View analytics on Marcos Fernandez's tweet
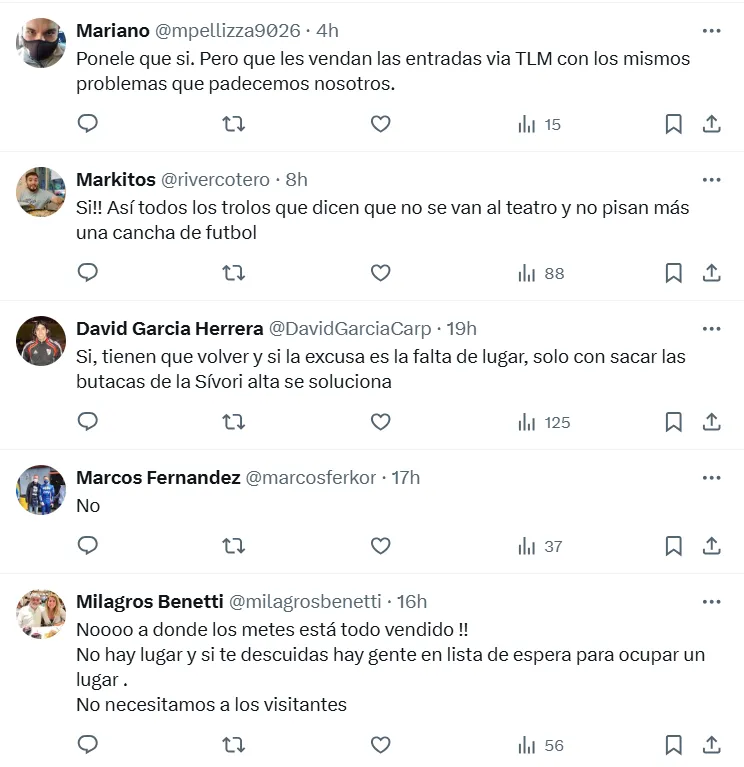Viewport: 744px width, 767px height. coord(540,546)
